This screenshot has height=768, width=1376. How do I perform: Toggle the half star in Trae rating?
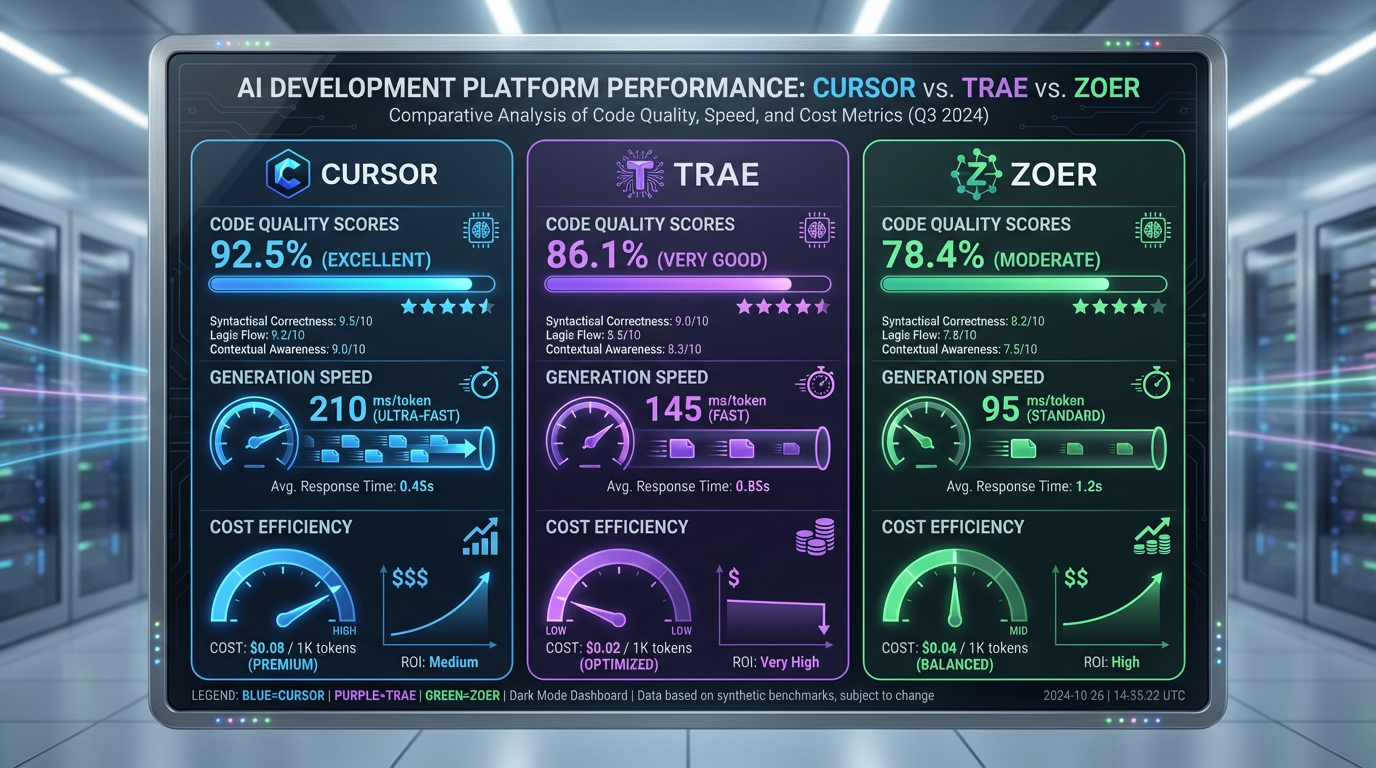(x=822, y=307)
